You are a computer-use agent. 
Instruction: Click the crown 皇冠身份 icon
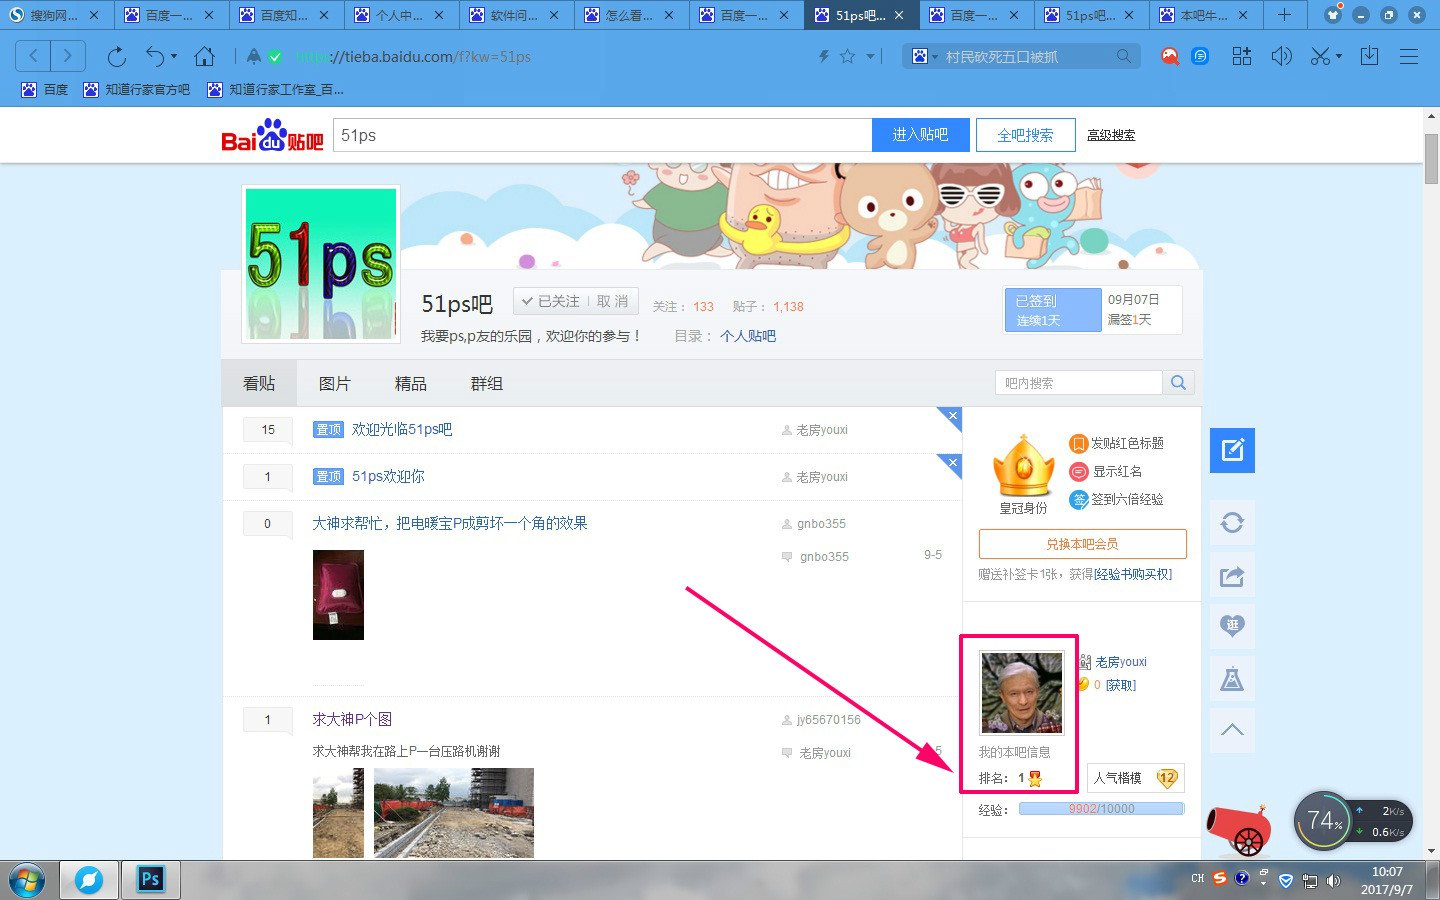coord(1022,468)
